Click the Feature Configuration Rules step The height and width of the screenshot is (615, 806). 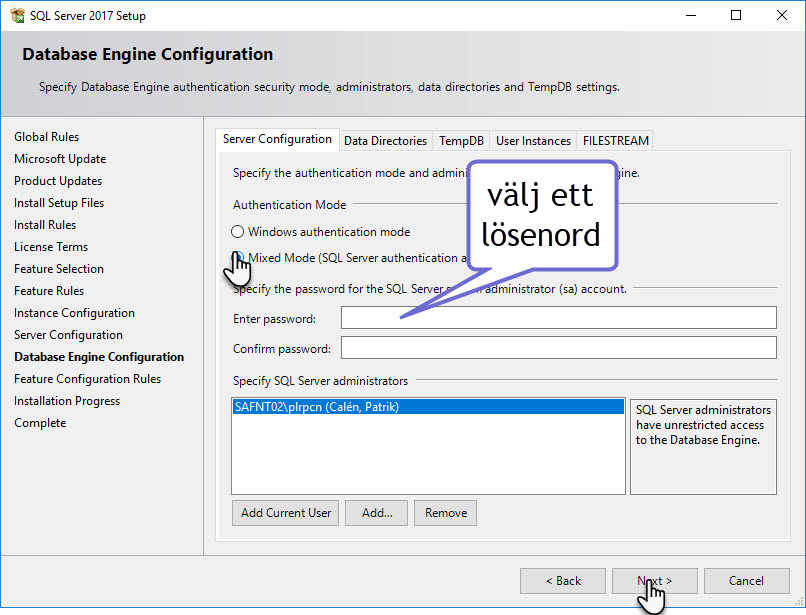point(87,379)
